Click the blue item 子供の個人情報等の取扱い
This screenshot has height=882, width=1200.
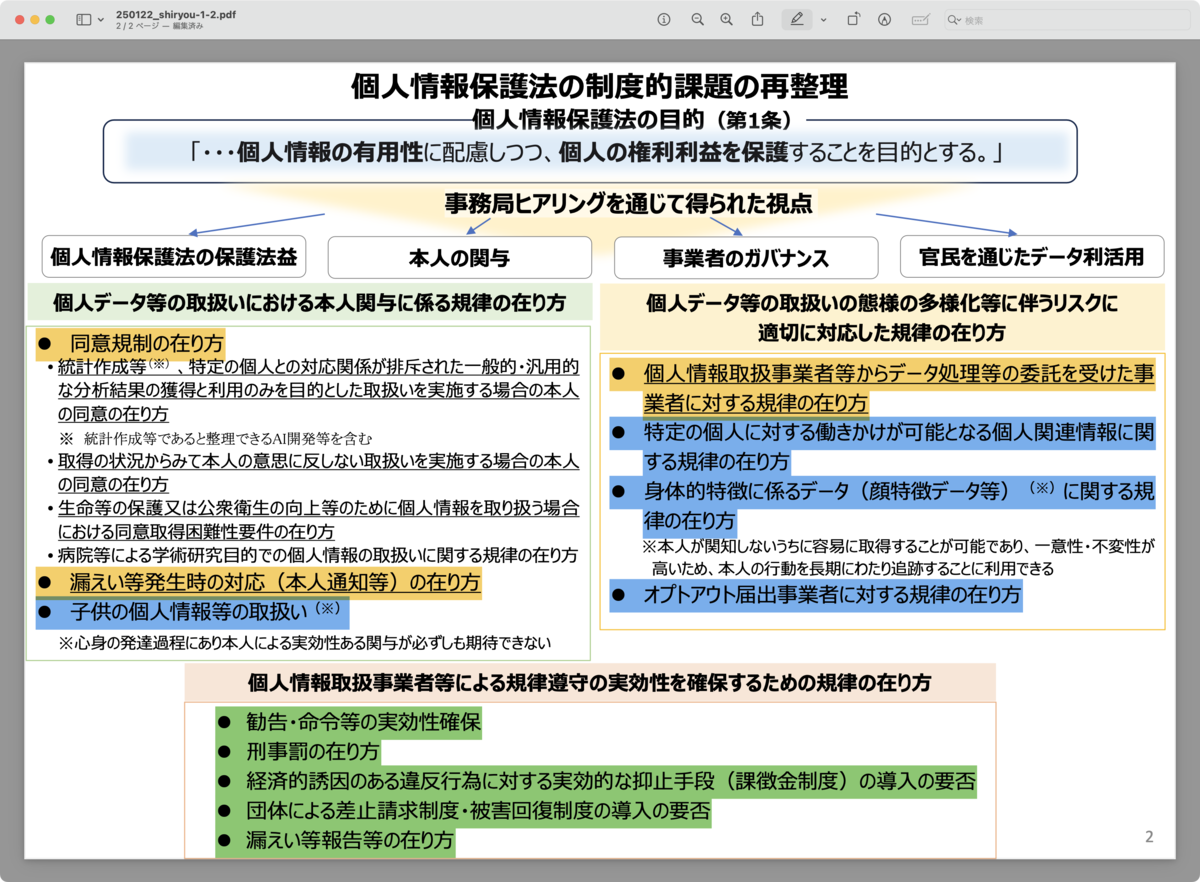point(192,611)
